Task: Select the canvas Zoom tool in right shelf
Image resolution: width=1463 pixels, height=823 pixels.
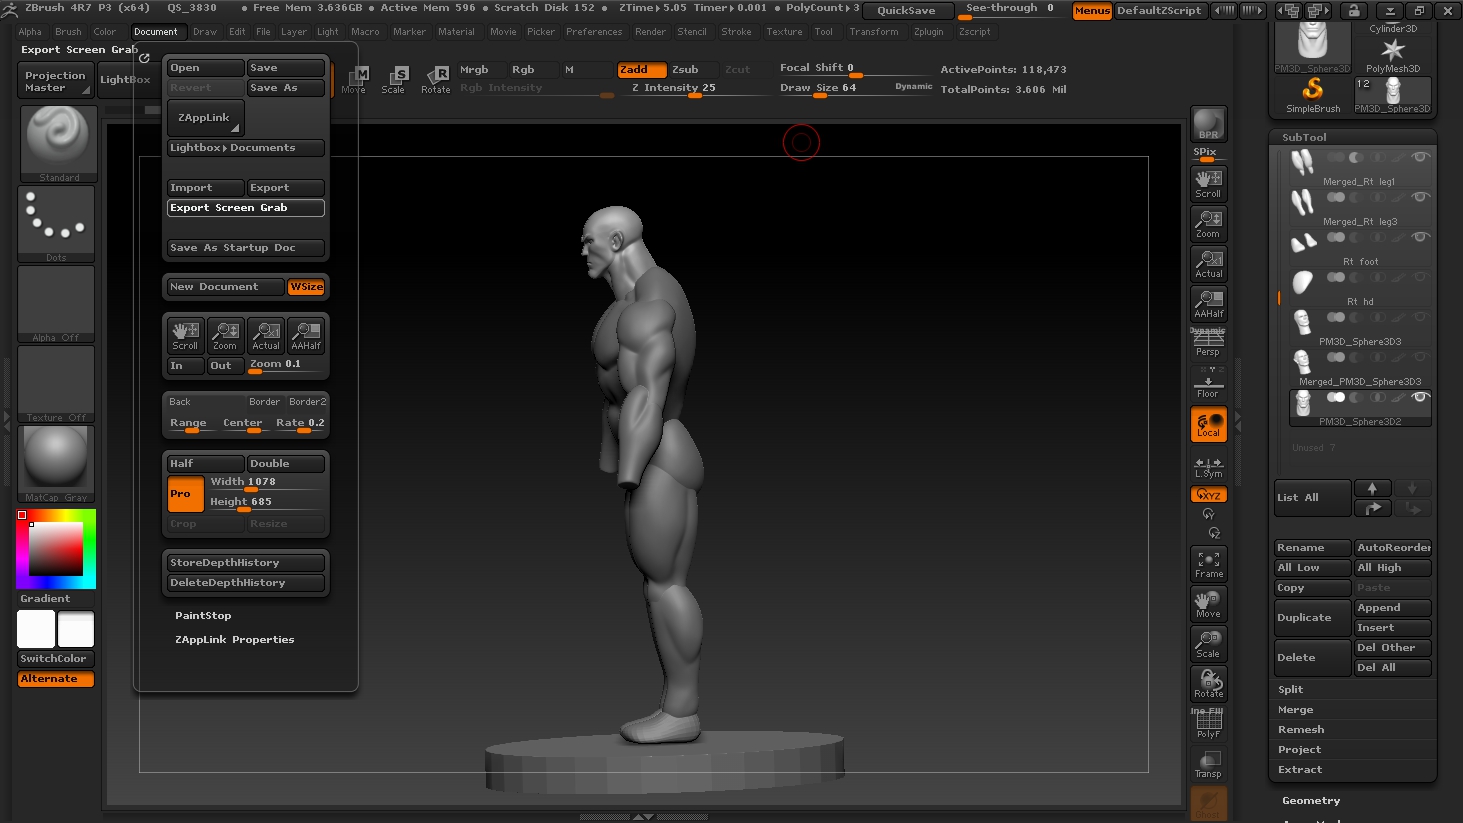Action: click(x=1209, y=224)
